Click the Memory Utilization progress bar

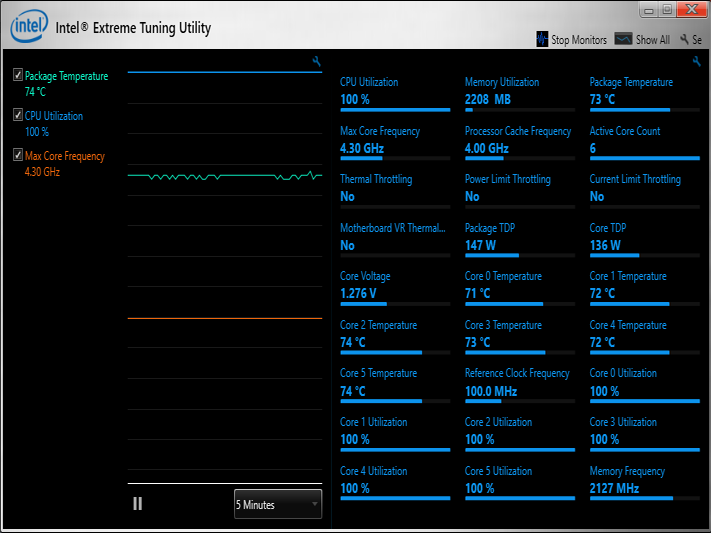(520, 110)
